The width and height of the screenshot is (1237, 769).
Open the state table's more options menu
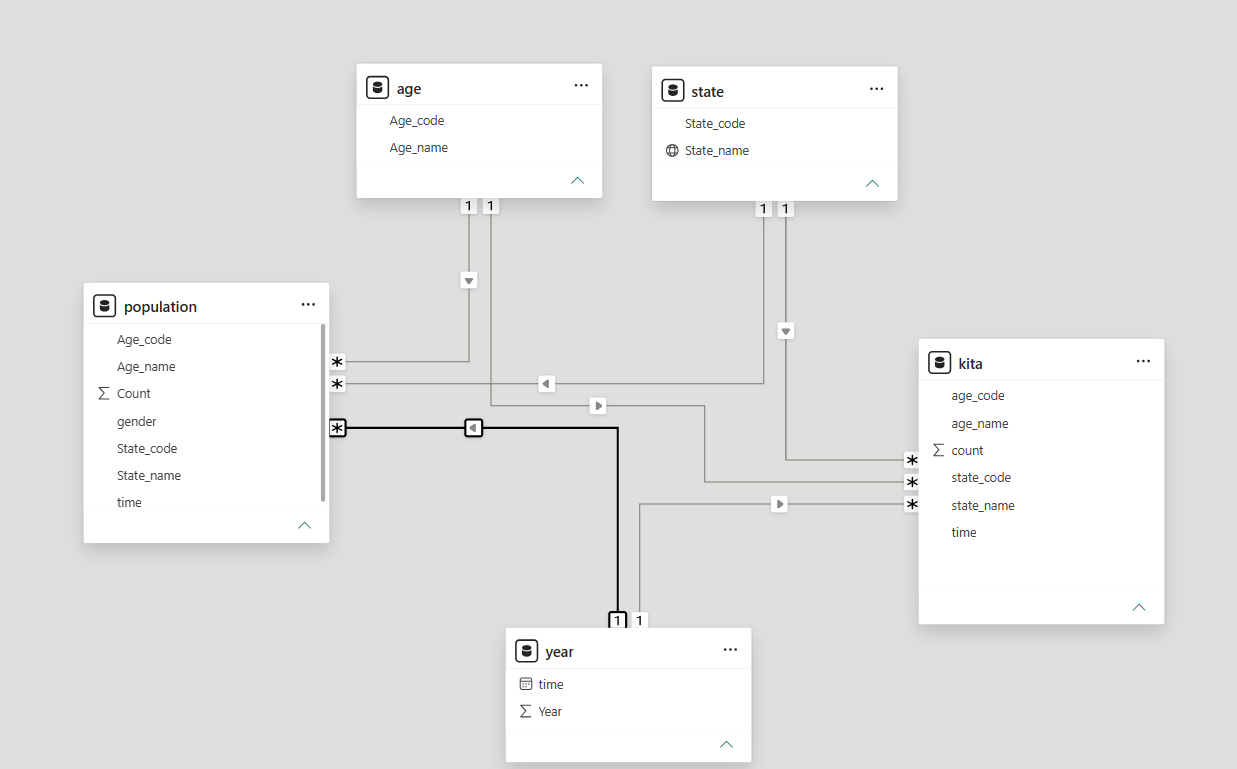coord(877,89)
